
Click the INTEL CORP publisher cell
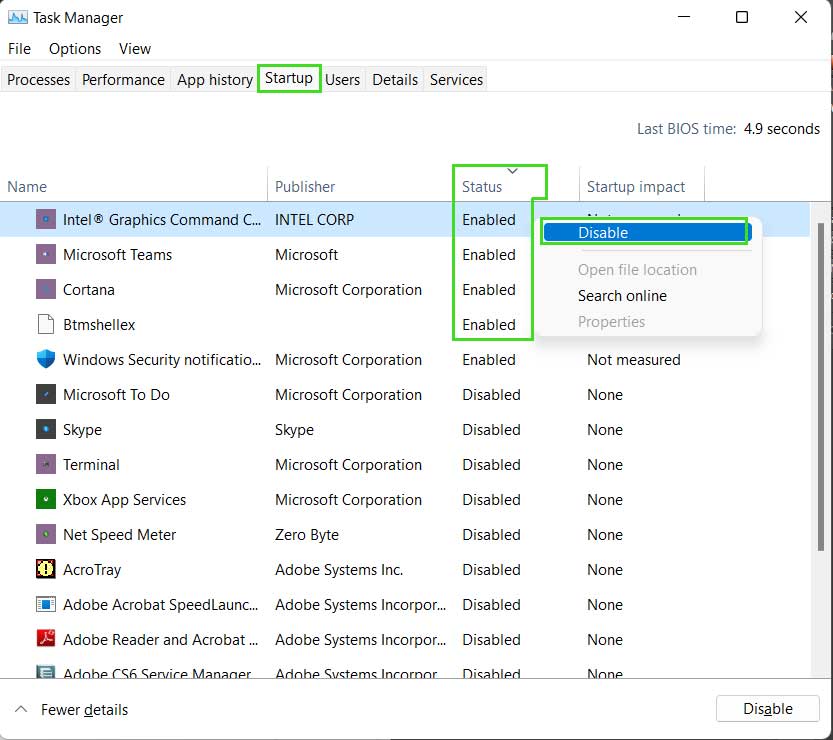click(314, 220)
